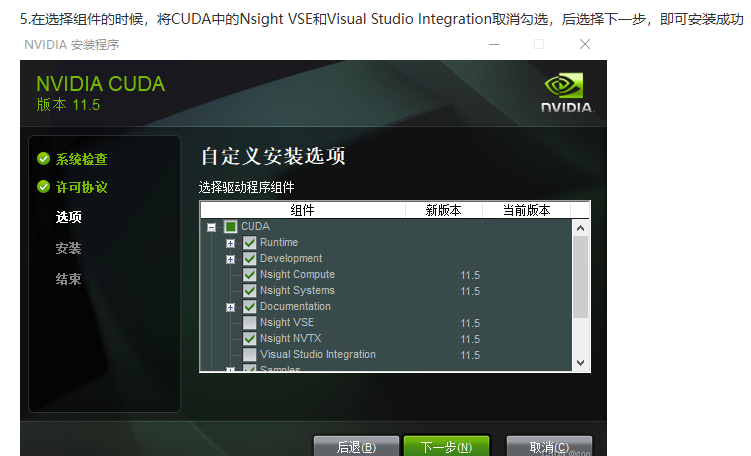
Task: Click the 11.5 version of Nsight Compute
Action: [470, 275]
